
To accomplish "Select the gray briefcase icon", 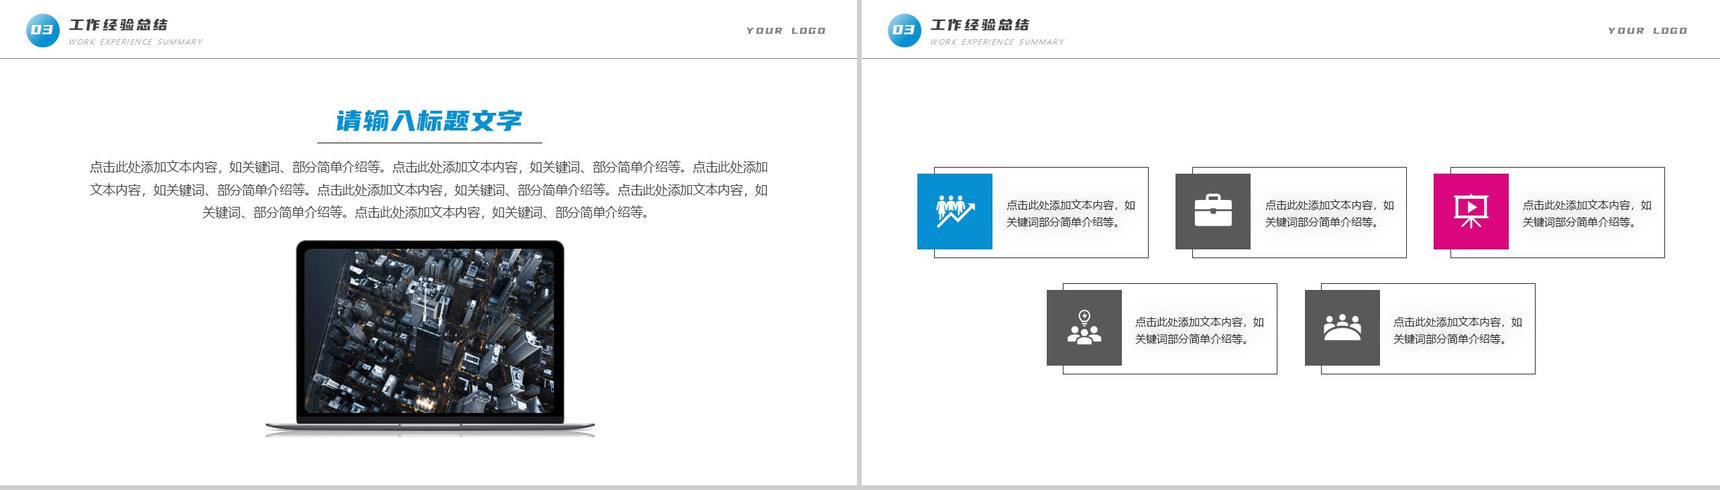I will click(1213, 211).
